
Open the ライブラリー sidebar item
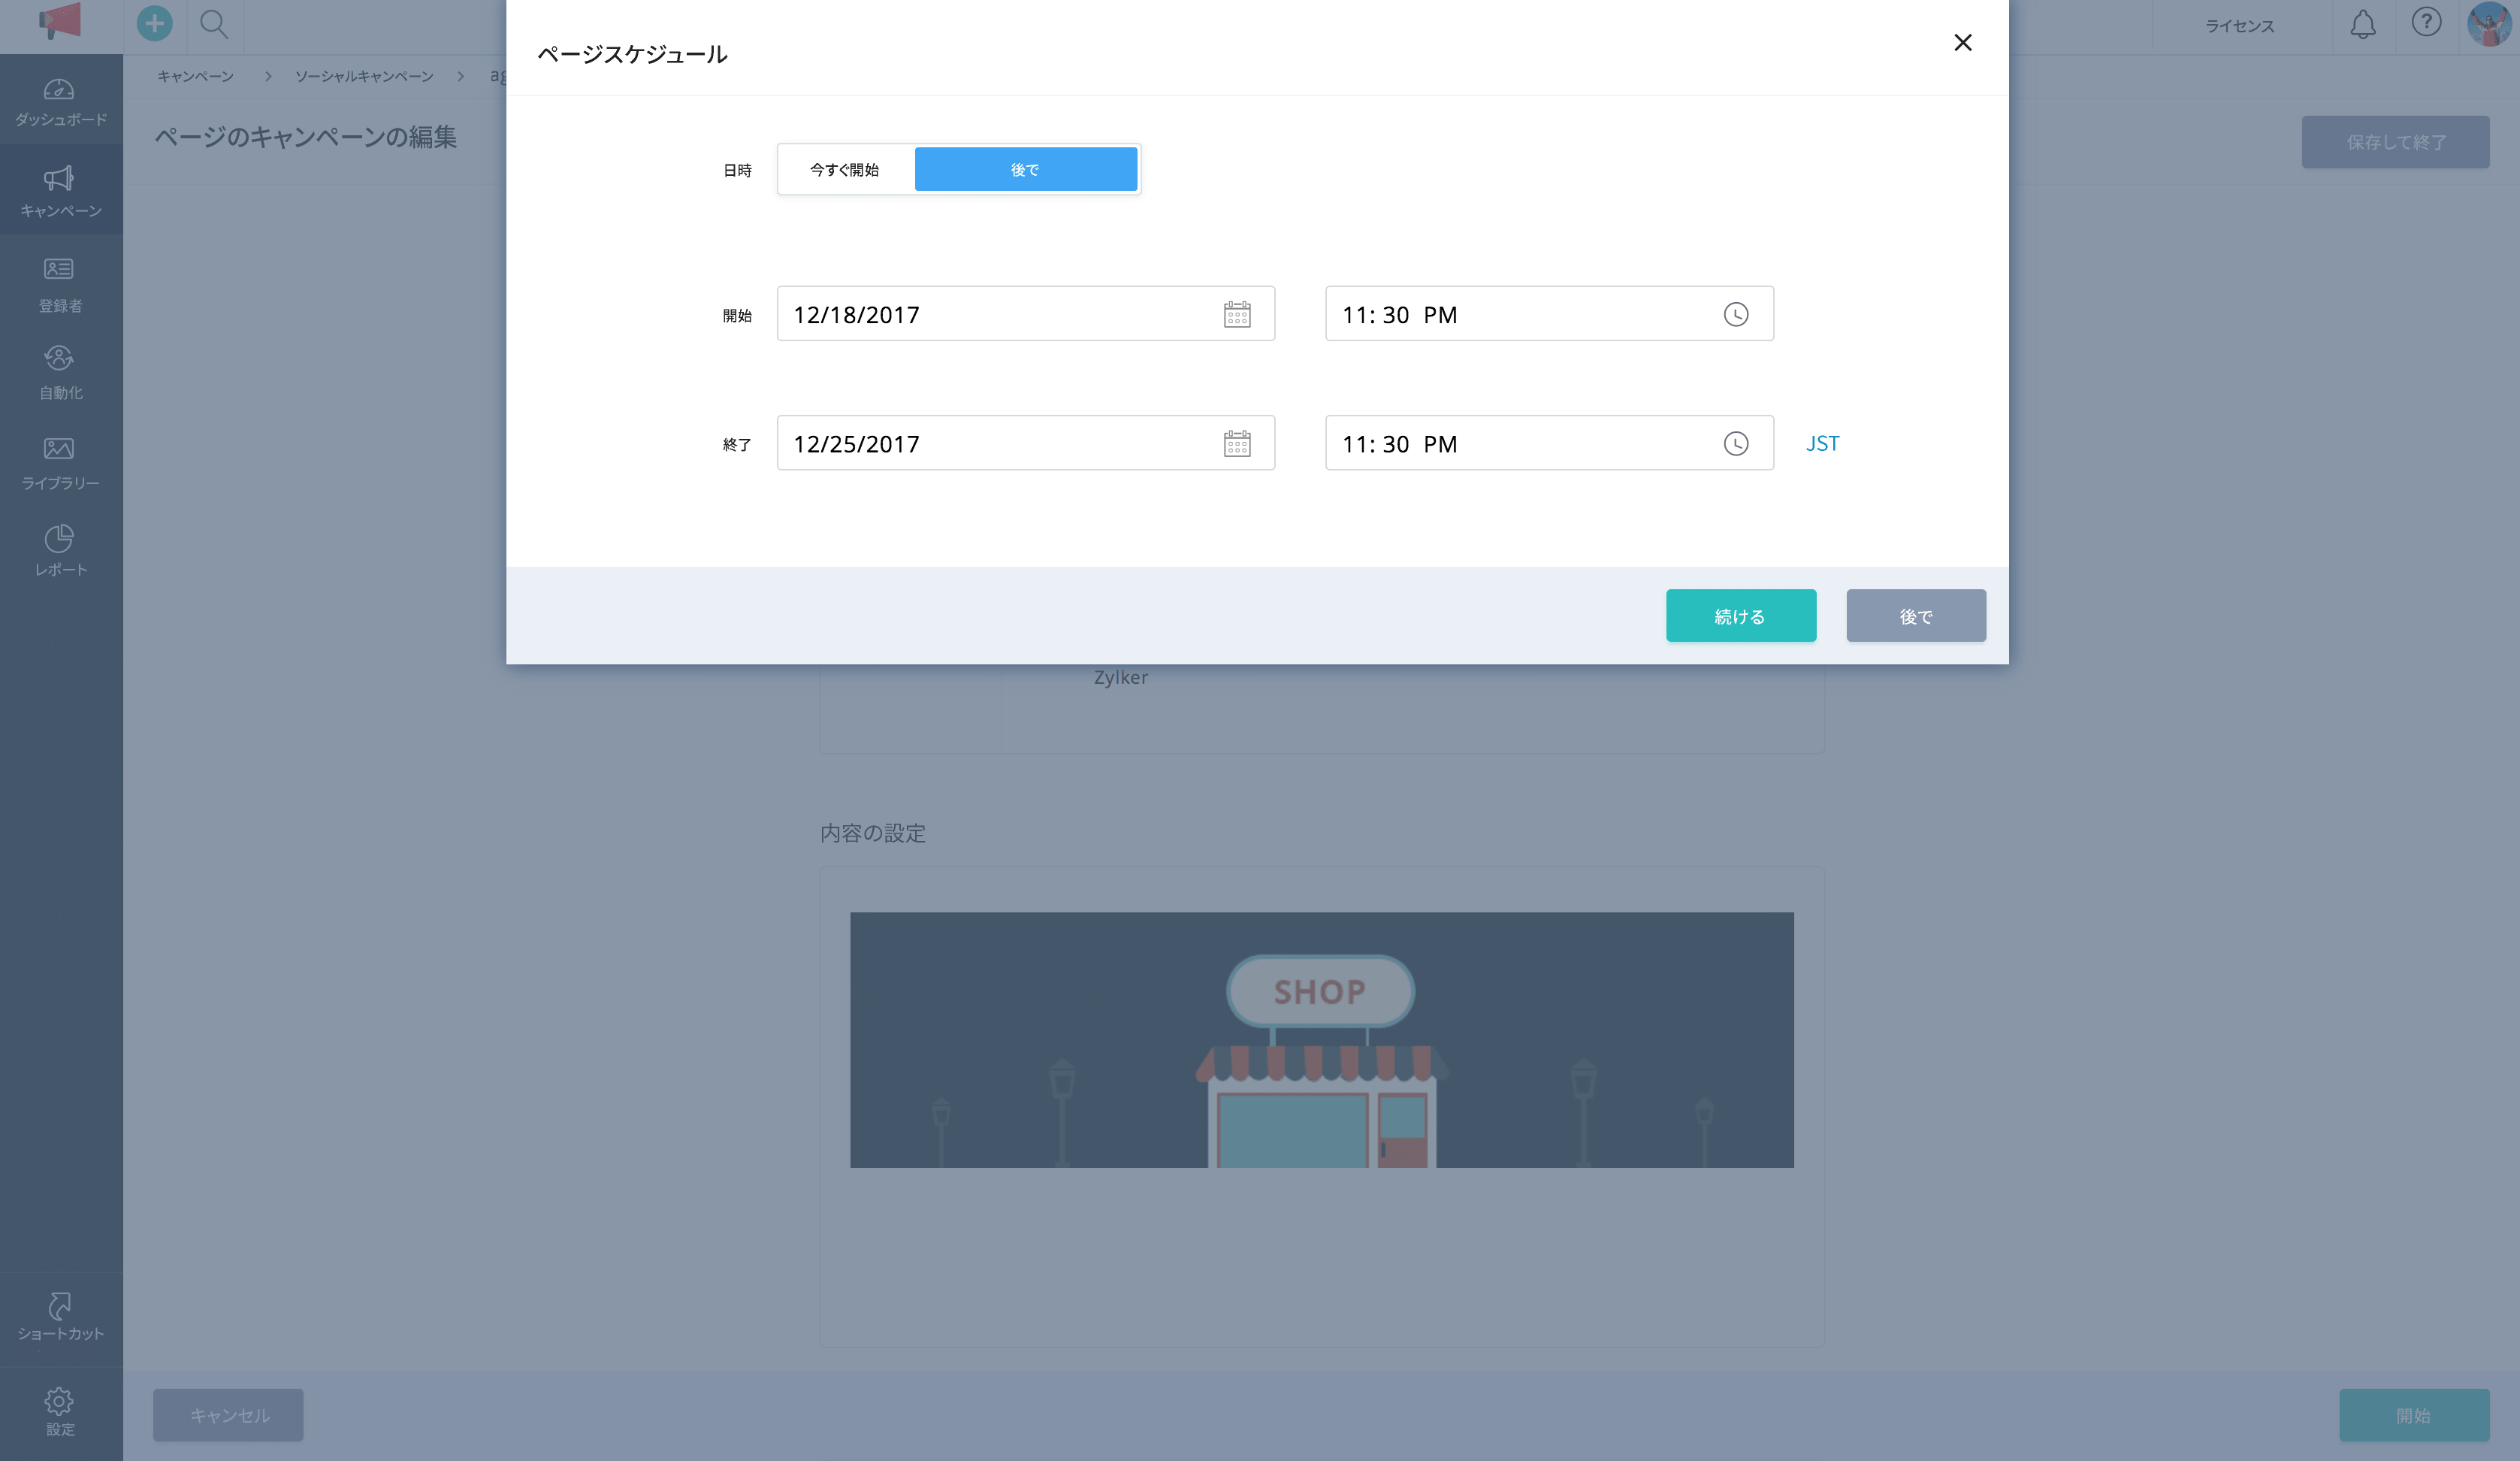pyautogui.click(x=60, y=463)
